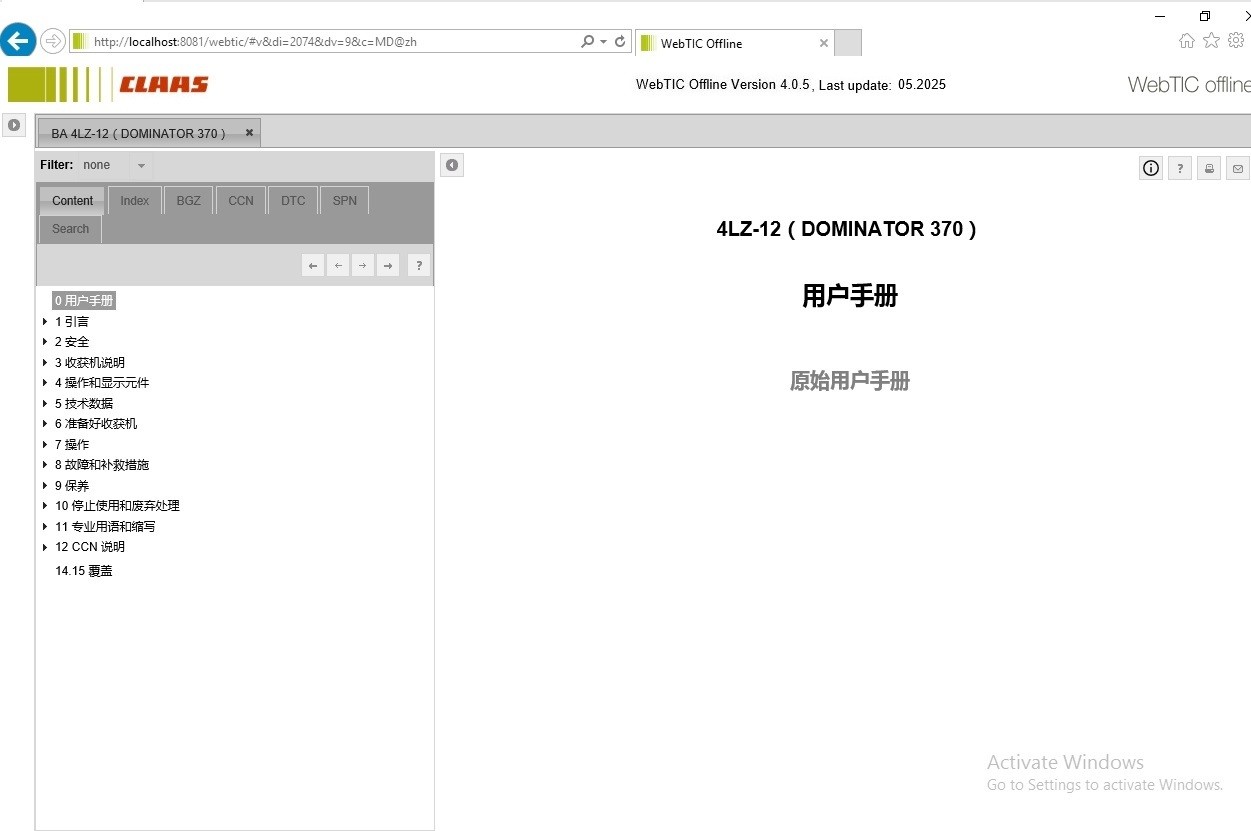Click the 用户手册 title in document

tap(850, 295)
